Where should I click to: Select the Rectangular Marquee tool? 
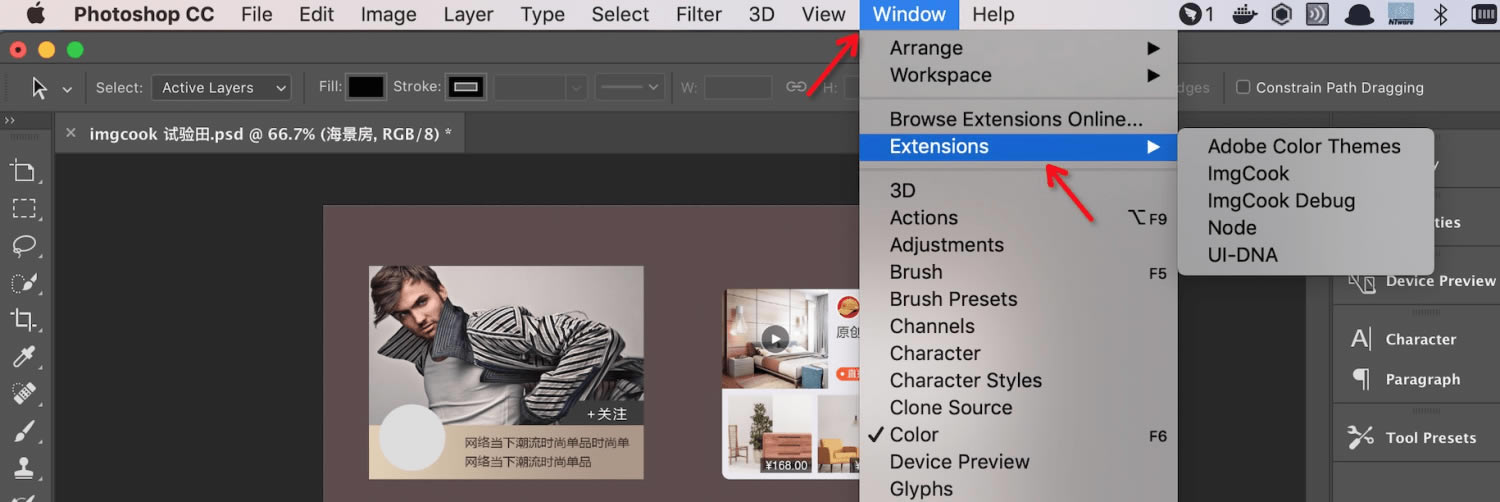pyautogui.click(x=23, y=208)
